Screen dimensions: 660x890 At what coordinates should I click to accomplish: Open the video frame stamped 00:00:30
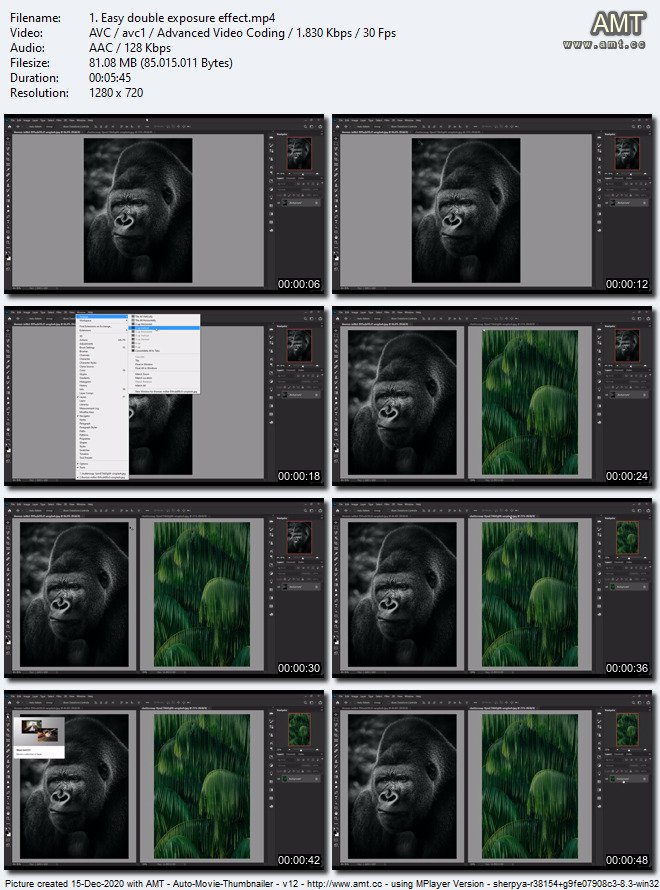[164, 588]
